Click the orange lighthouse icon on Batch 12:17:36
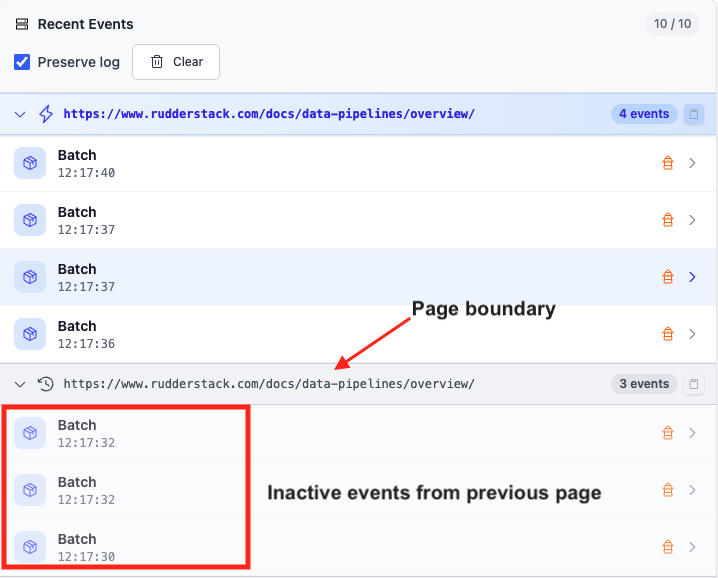Image resolution: width=718 pixels, height=578 pixels. 668,334
